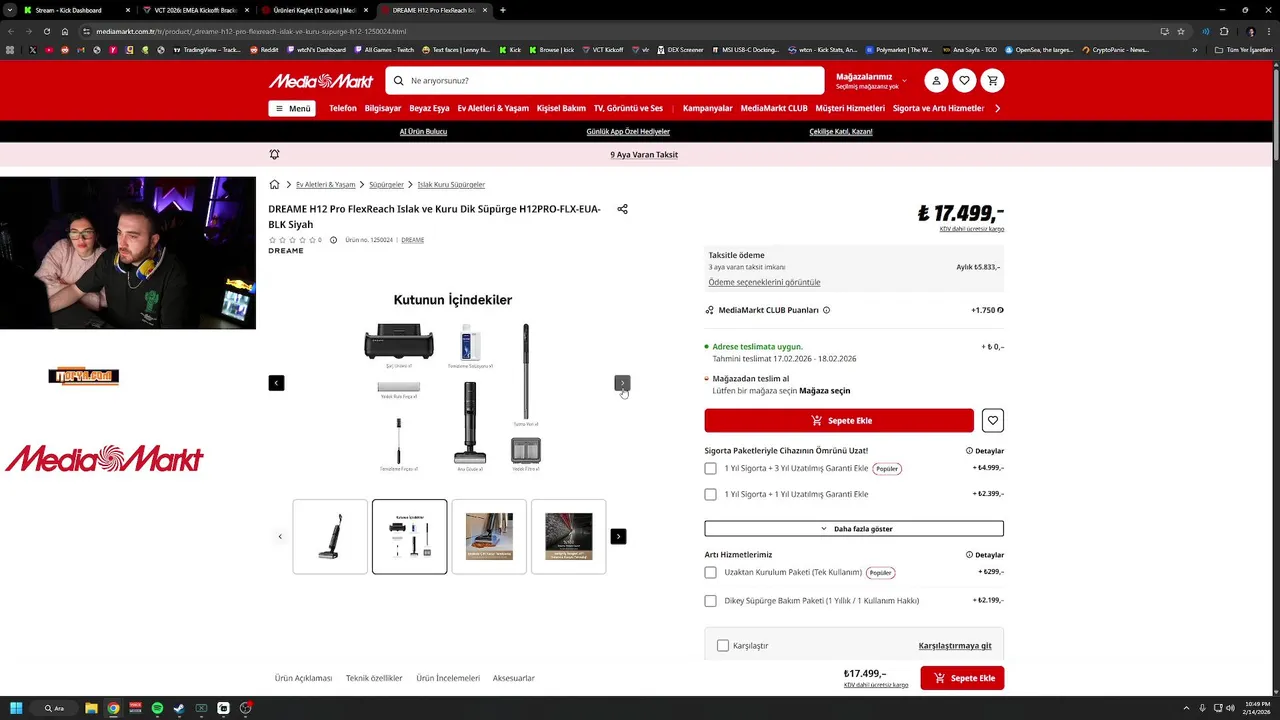Tick the Karşılaştır checkbox
Screen dimensions: 1280x720
723,646
